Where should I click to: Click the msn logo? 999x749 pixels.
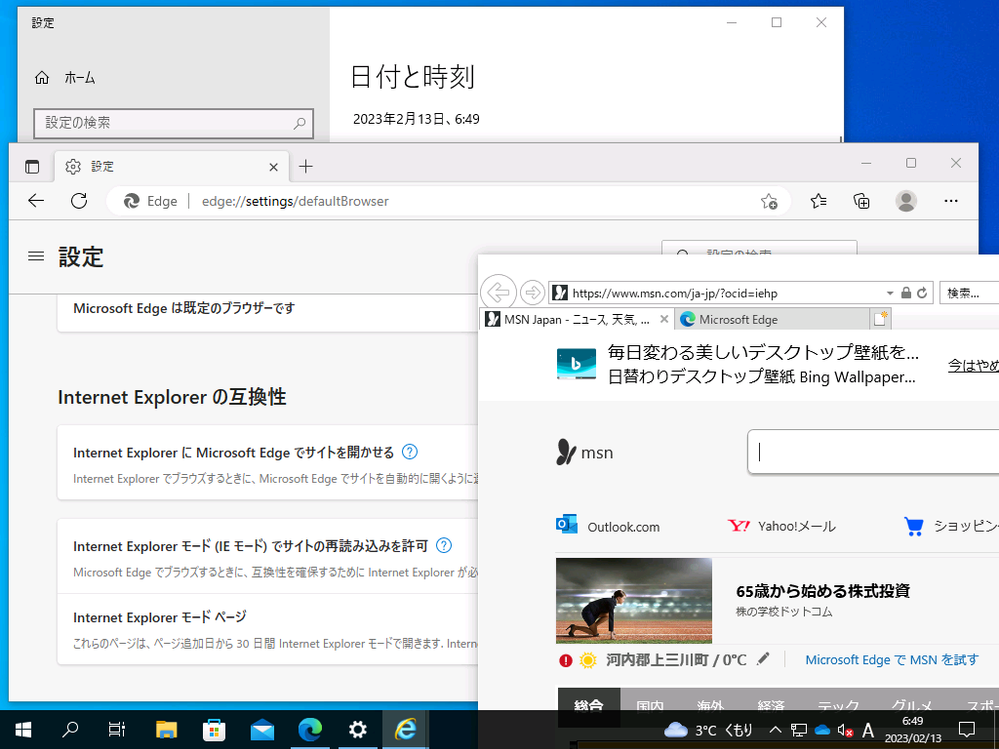tap(584, 452)
